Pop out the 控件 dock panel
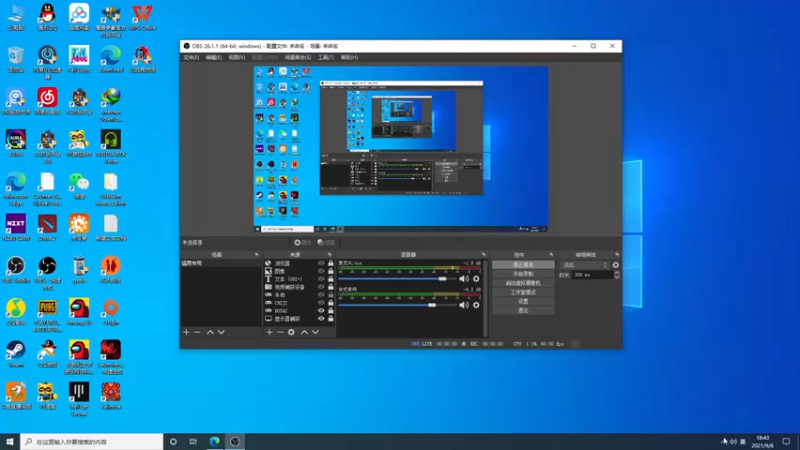Screen dimensions: 800x450 pos(551,255)
